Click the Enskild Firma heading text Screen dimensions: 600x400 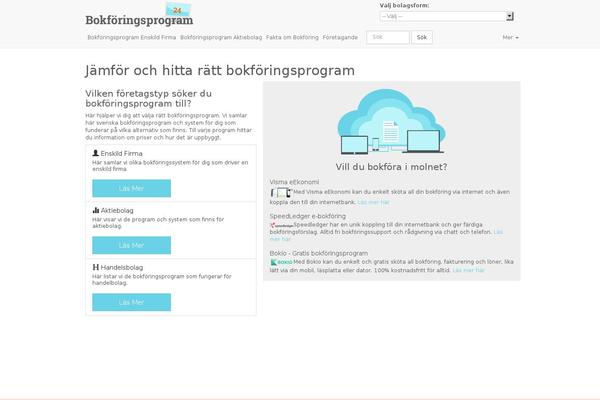coord(121,153)
